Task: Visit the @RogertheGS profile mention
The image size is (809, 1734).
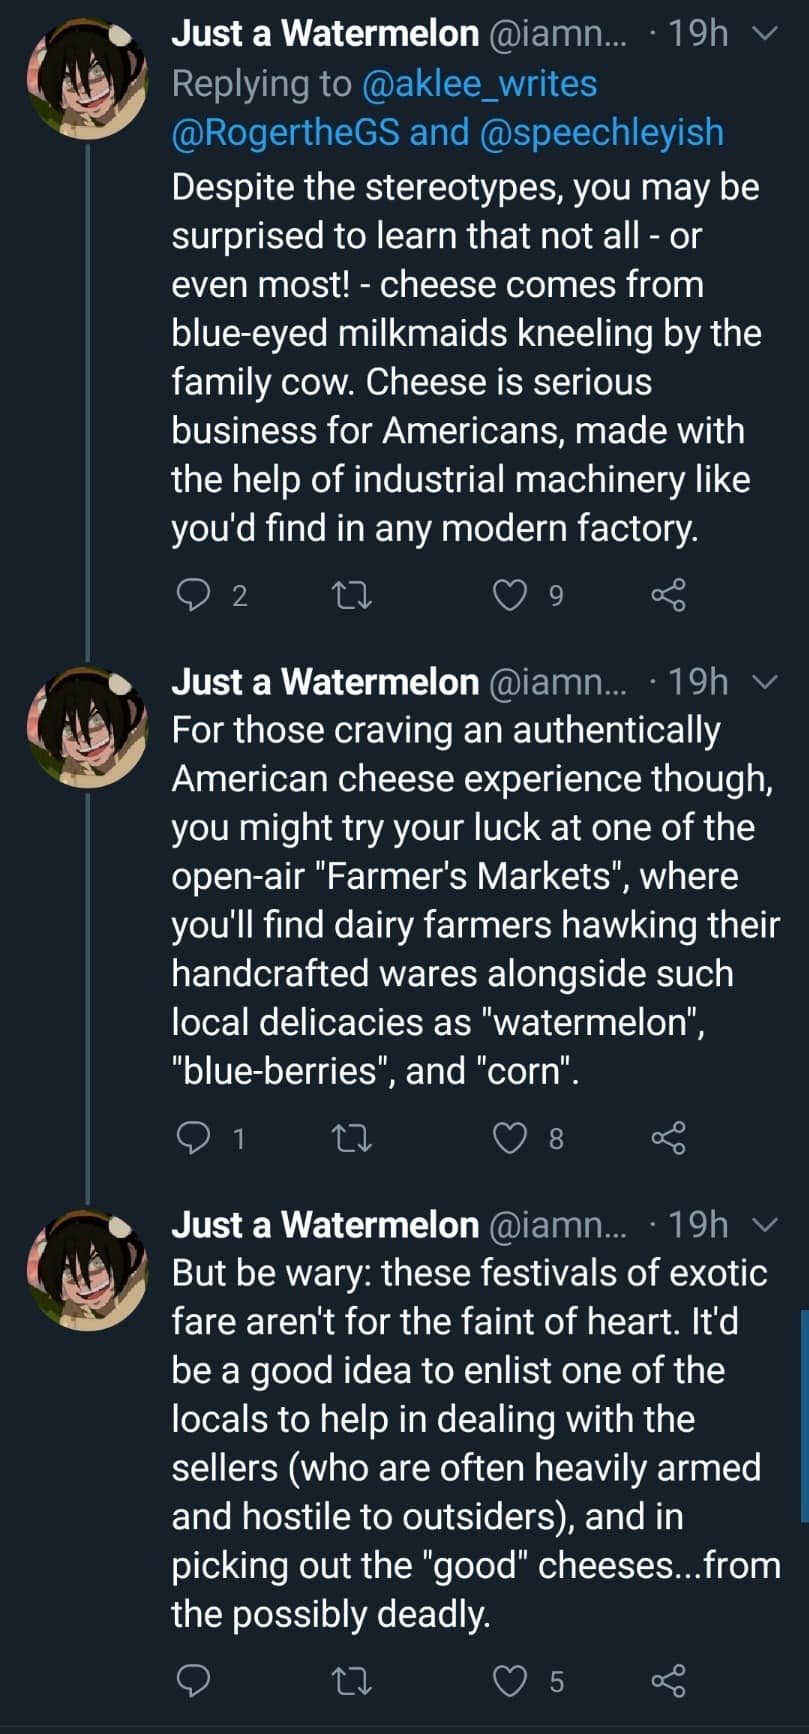Action: pos(286,133)
